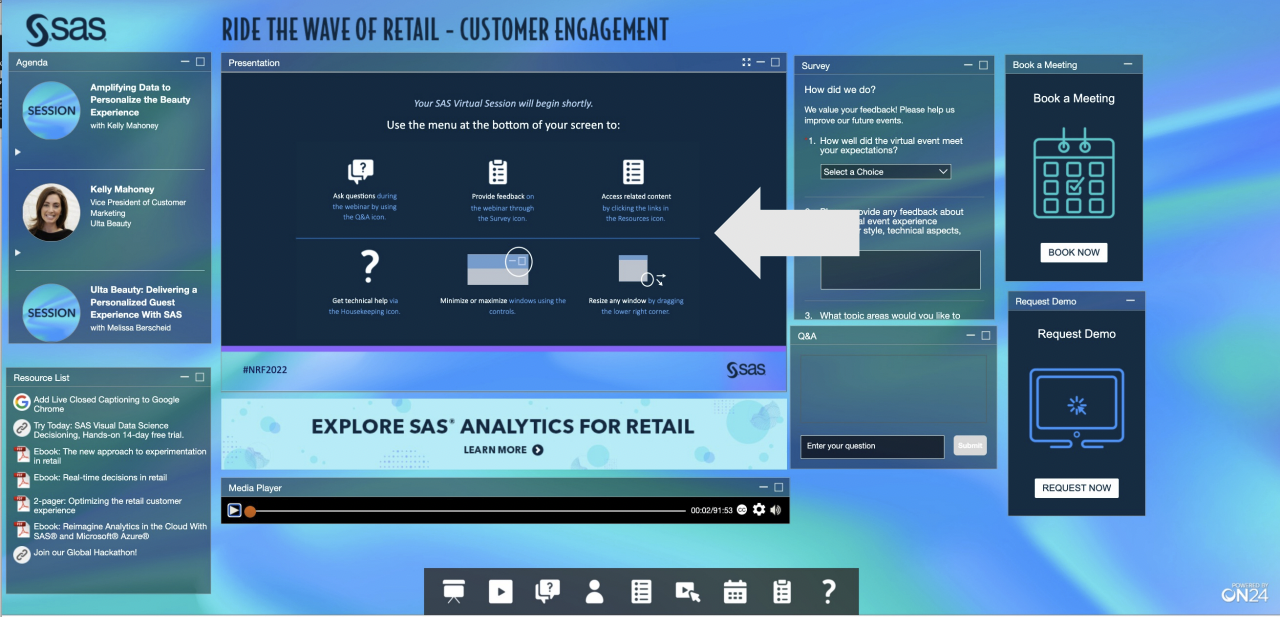Open Try Today SAS Visual Data Science trial

click(x=109, y=430)
